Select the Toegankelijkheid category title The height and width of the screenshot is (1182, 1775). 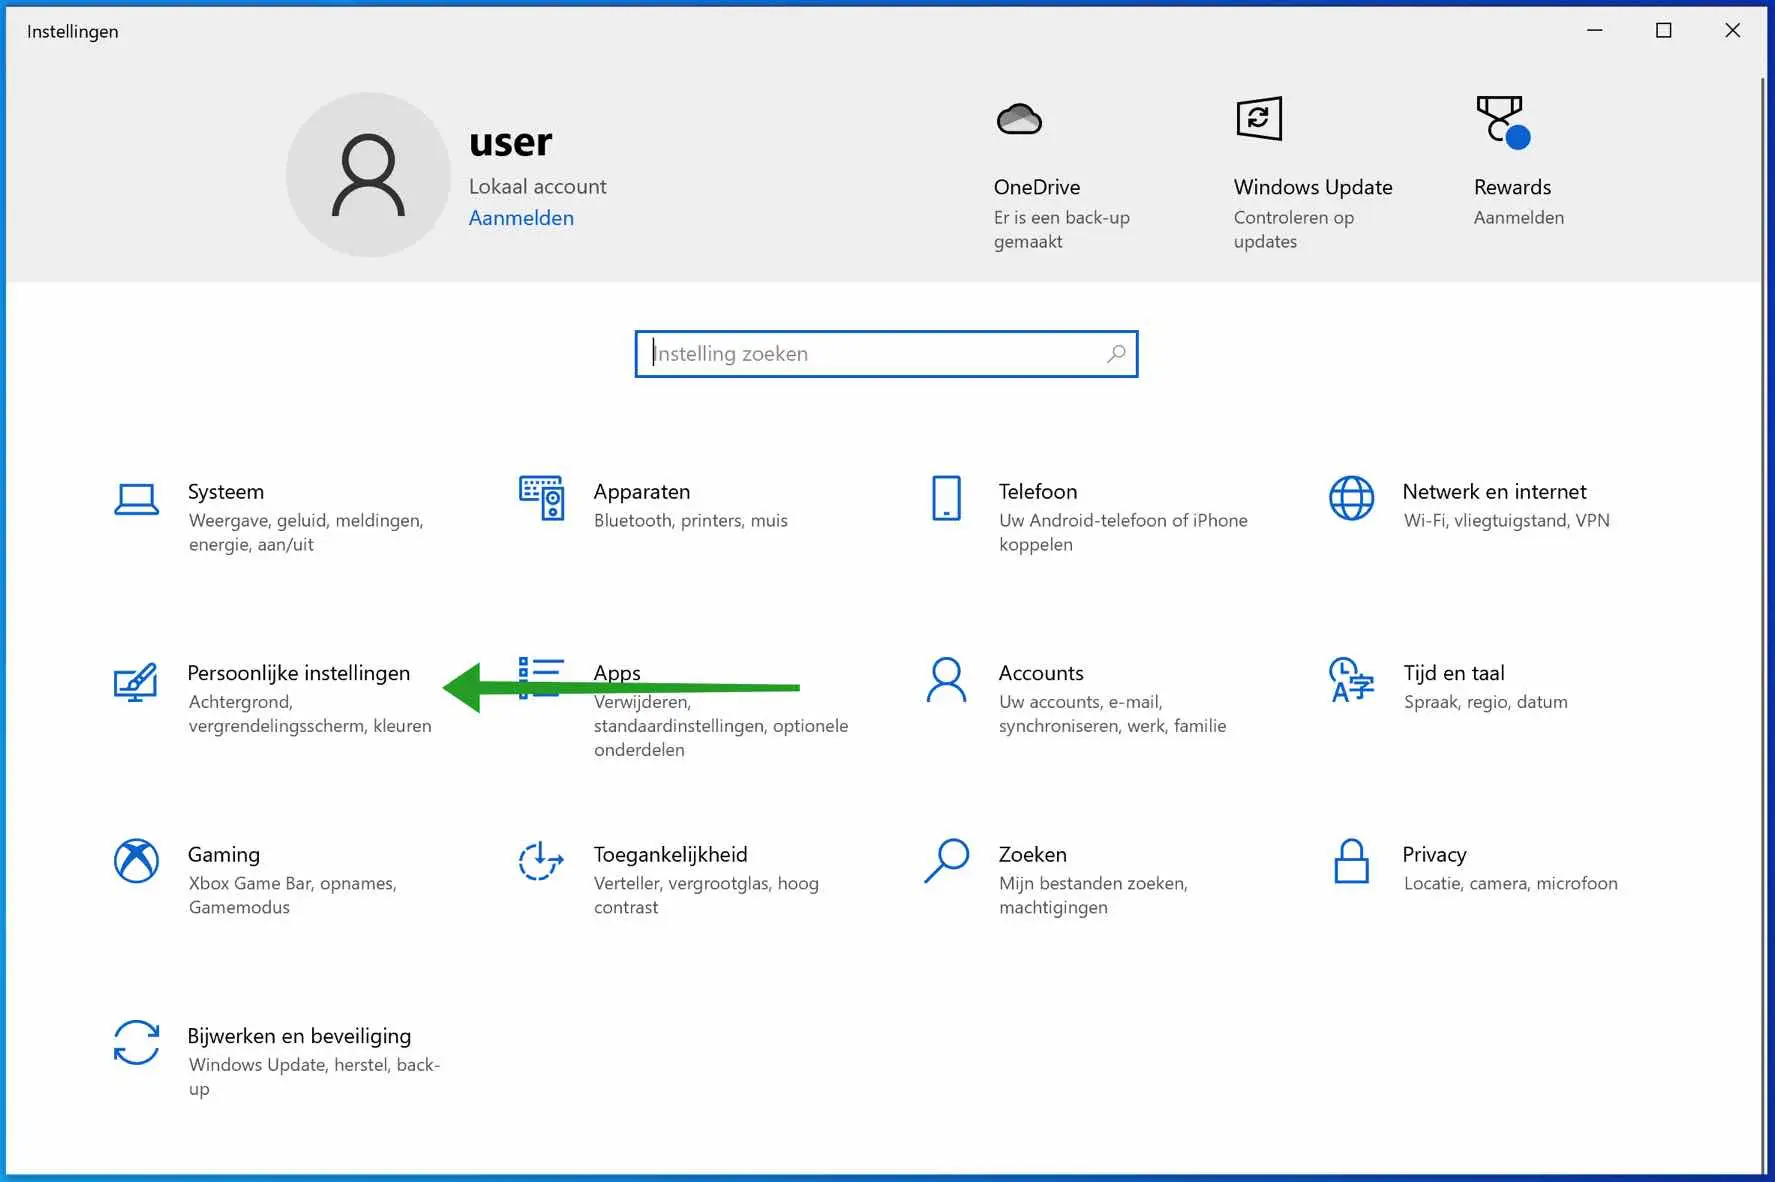point(670,855)
